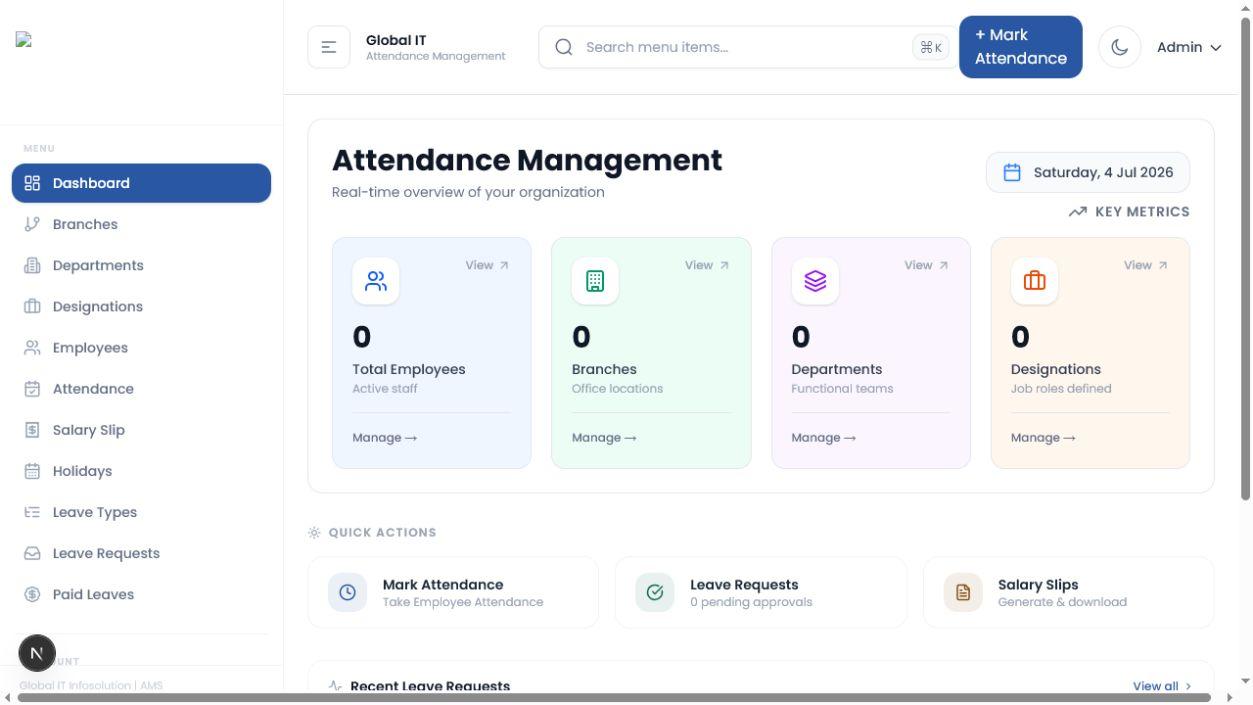This screenshot has width=1253, height=705.
Task: Click Manage under Total Employees
Action: tap(385, 437)
